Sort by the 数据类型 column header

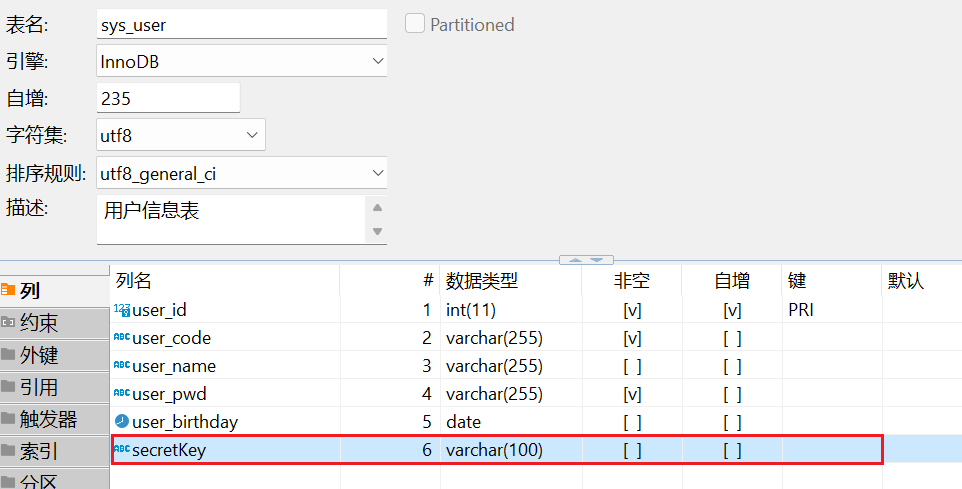click(x=511, y=281)
